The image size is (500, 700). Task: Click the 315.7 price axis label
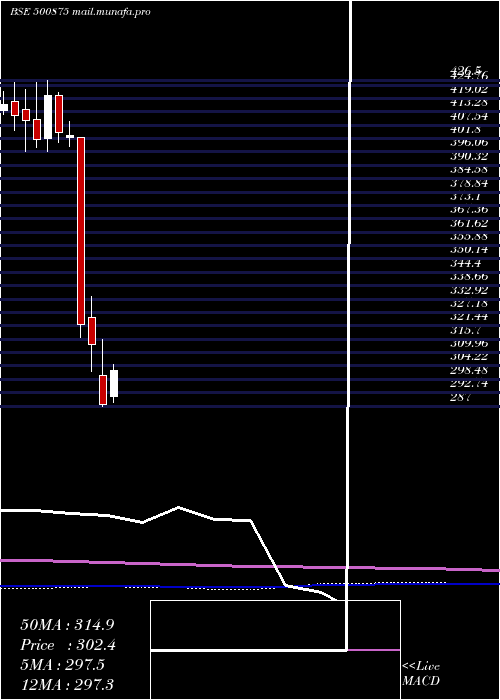[x=465, y=330]
